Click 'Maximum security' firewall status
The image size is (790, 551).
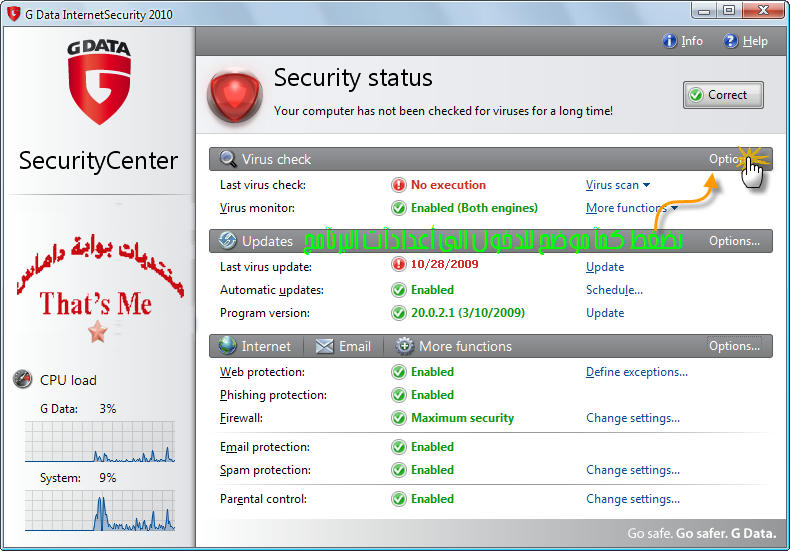pos(462,418)
